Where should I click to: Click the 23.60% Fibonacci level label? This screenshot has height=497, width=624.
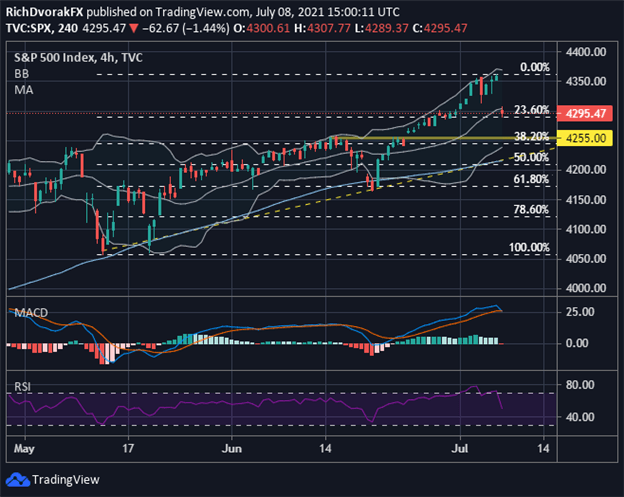point(532,109)
